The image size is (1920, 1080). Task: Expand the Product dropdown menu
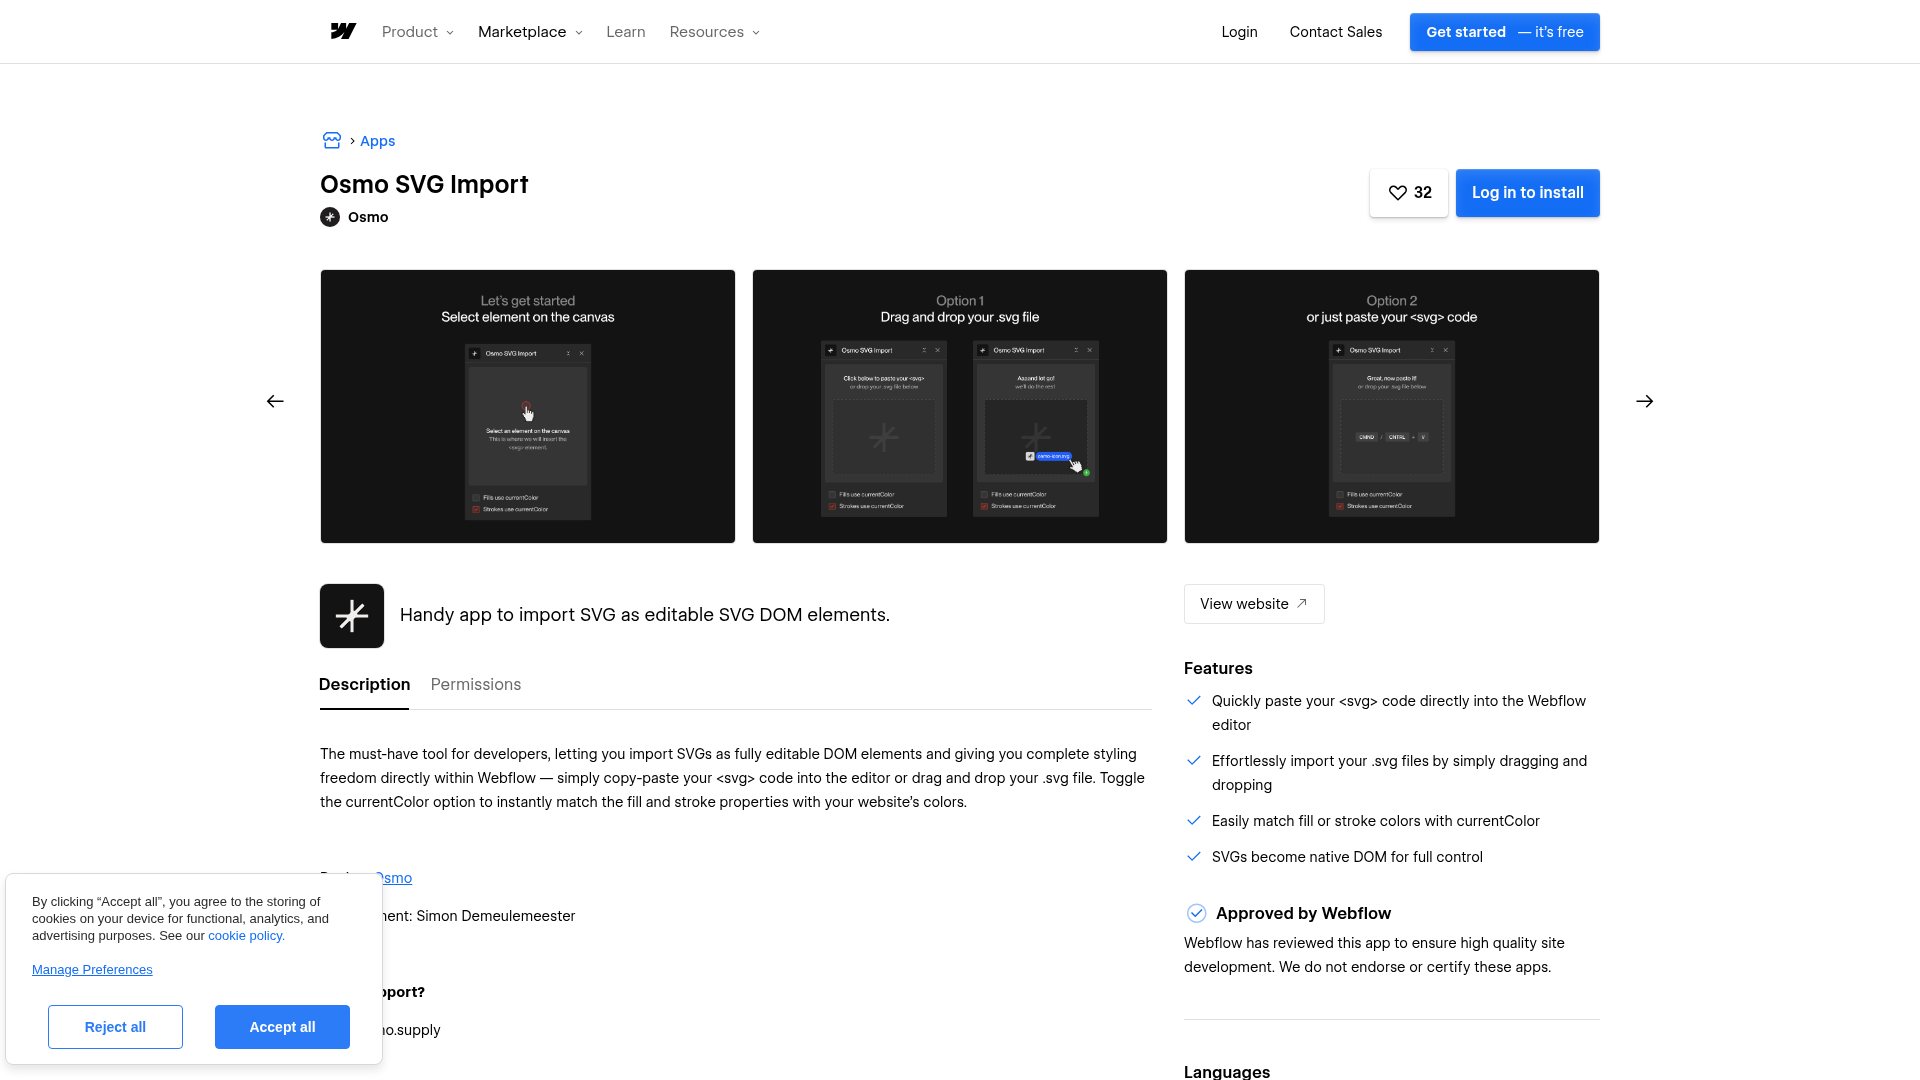coord(417,32)
